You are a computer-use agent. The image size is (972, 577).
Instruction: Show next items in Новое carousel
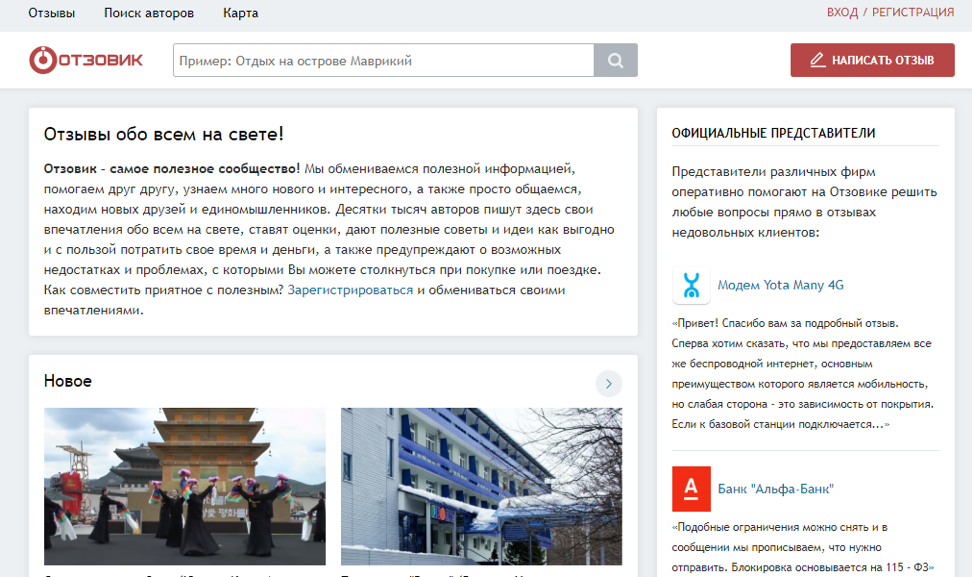point(608,383)
